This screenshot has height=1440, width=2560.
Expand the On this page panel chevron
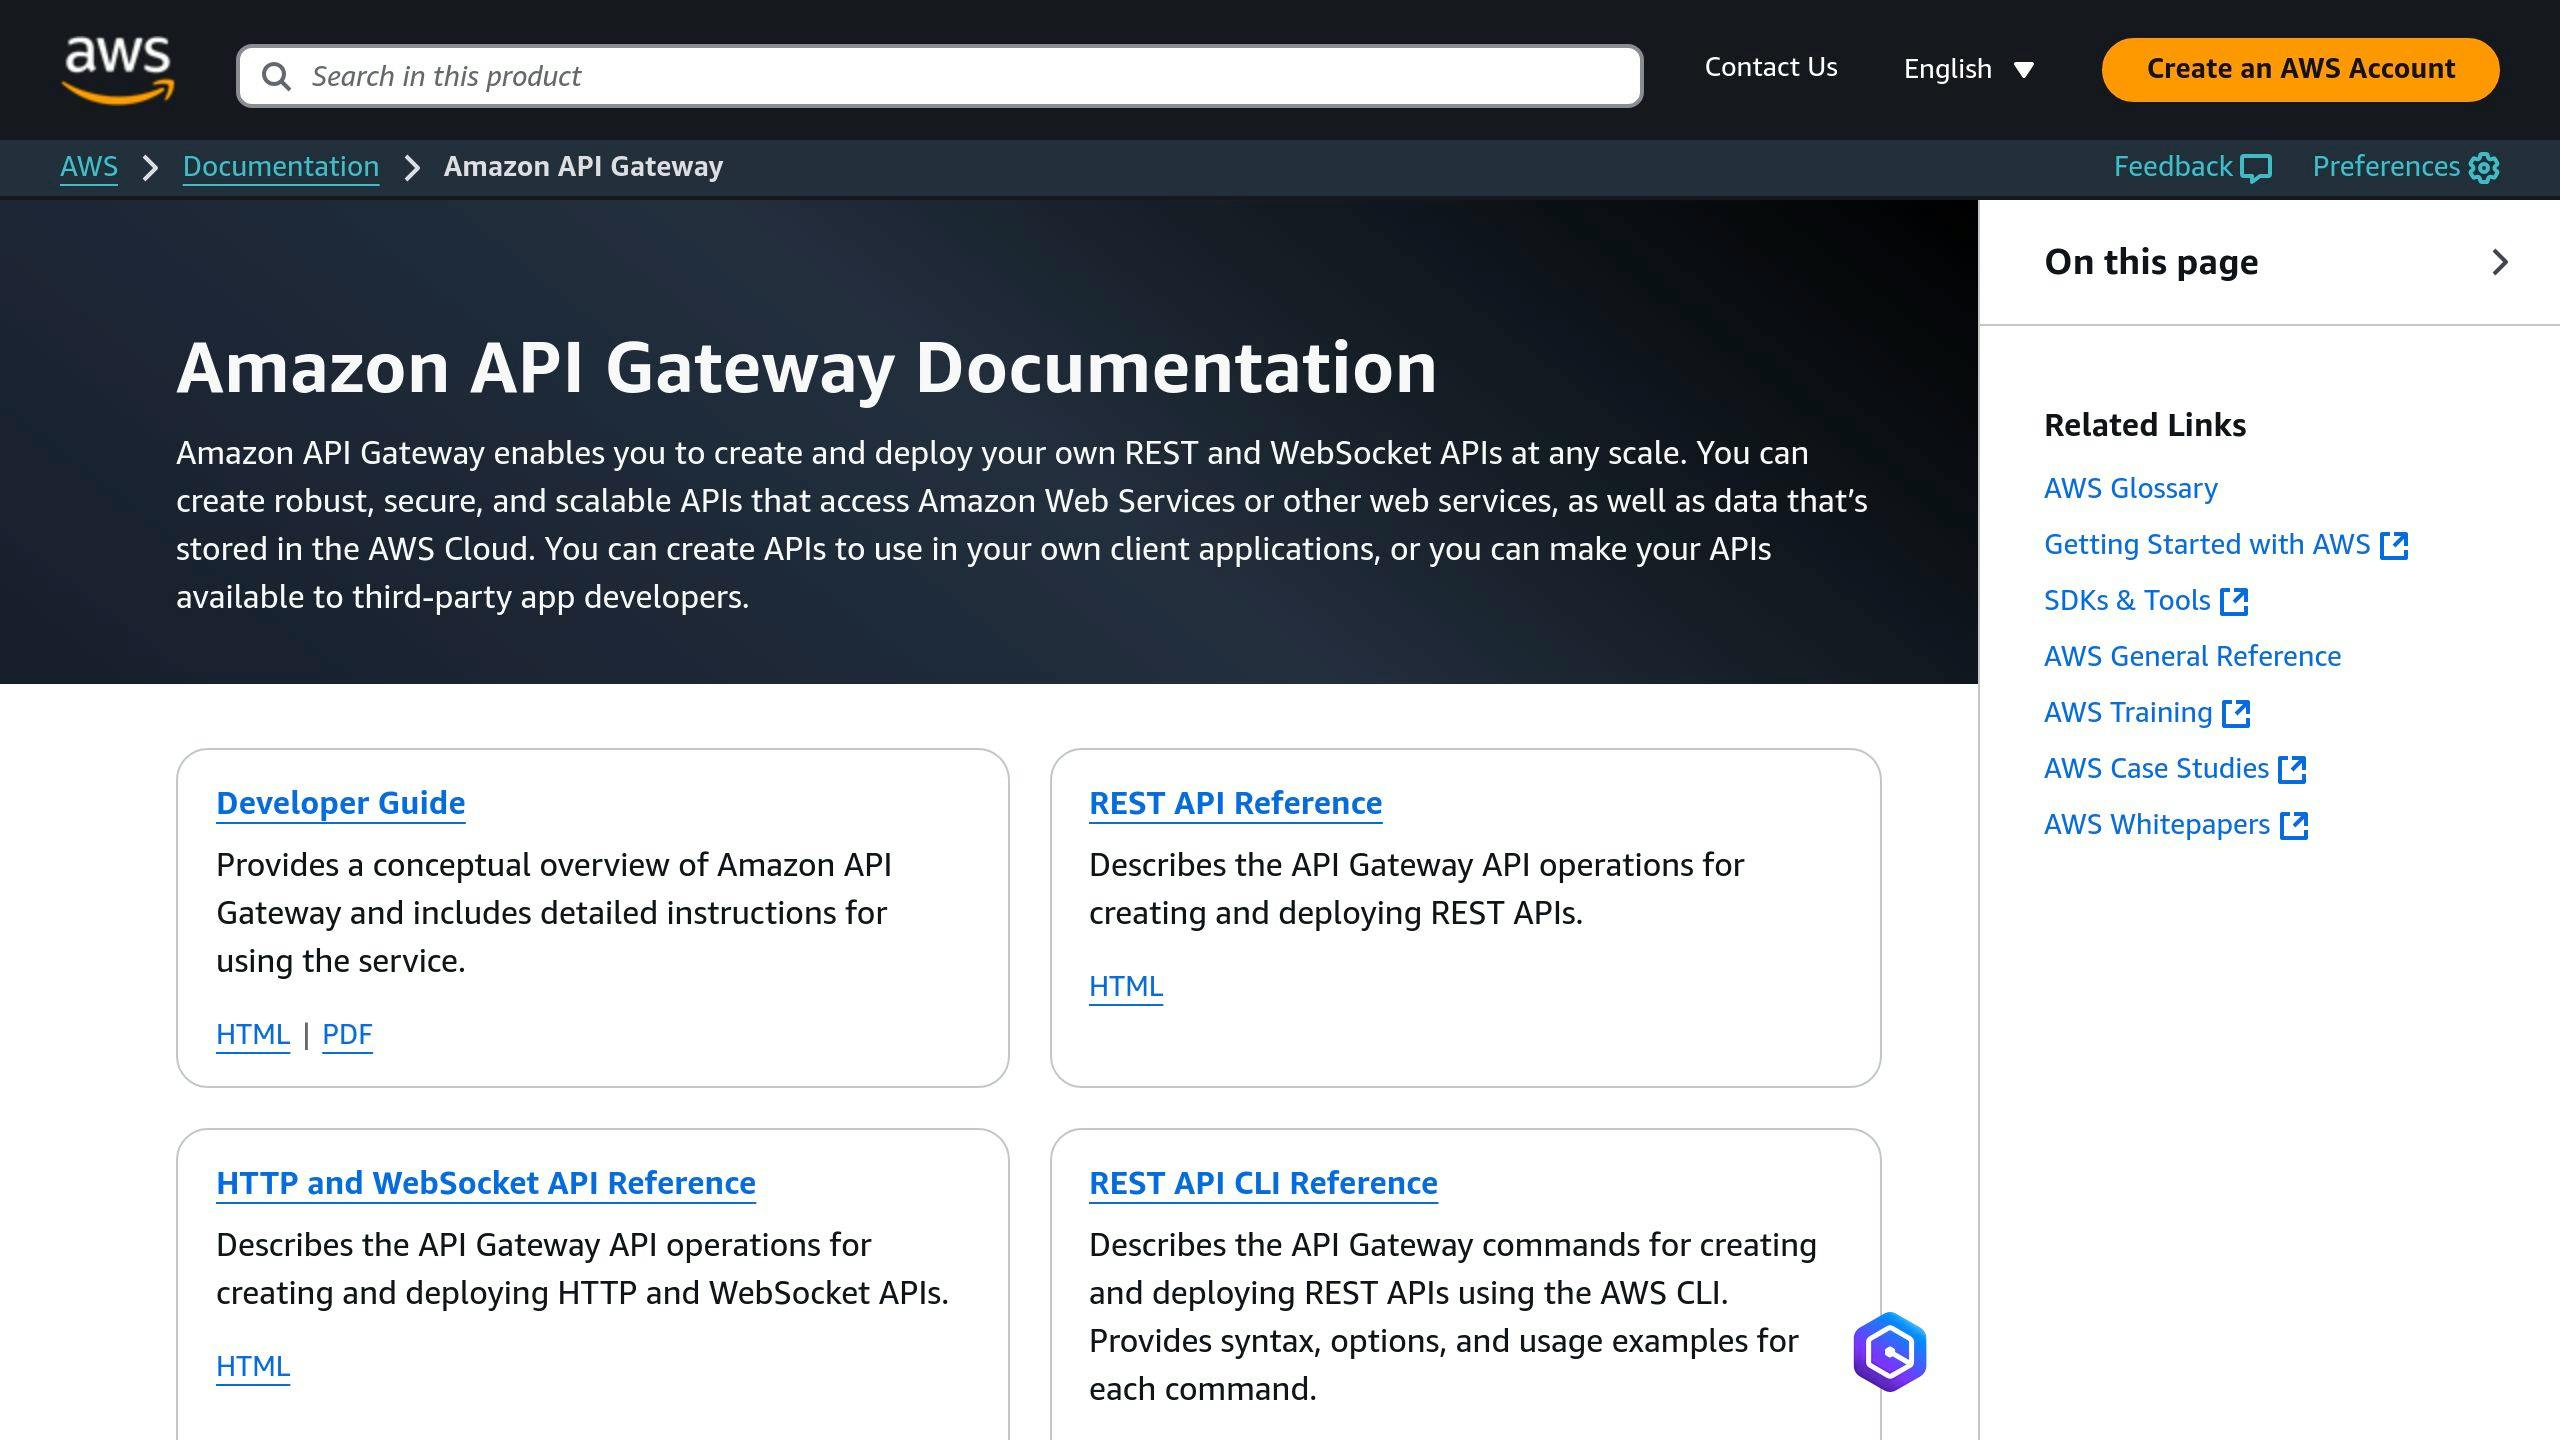tap(2500, 262)
